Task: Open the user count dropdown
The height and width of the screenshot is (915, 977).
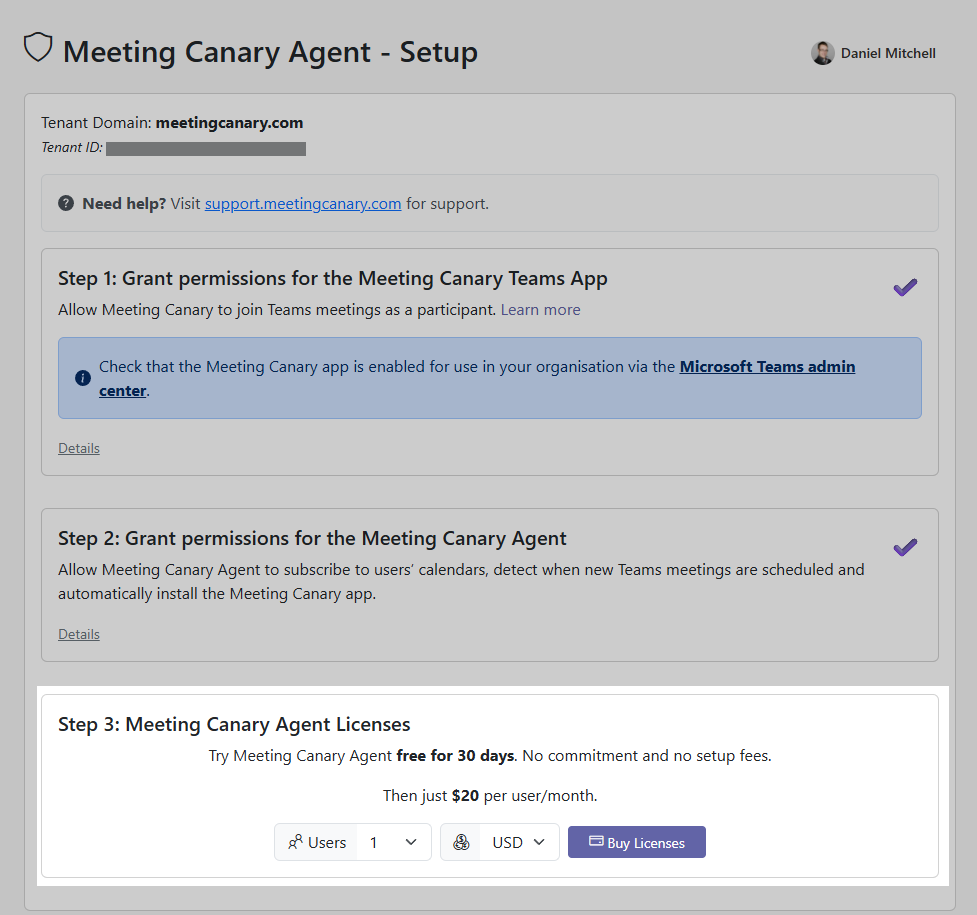Action: (393, 842)
